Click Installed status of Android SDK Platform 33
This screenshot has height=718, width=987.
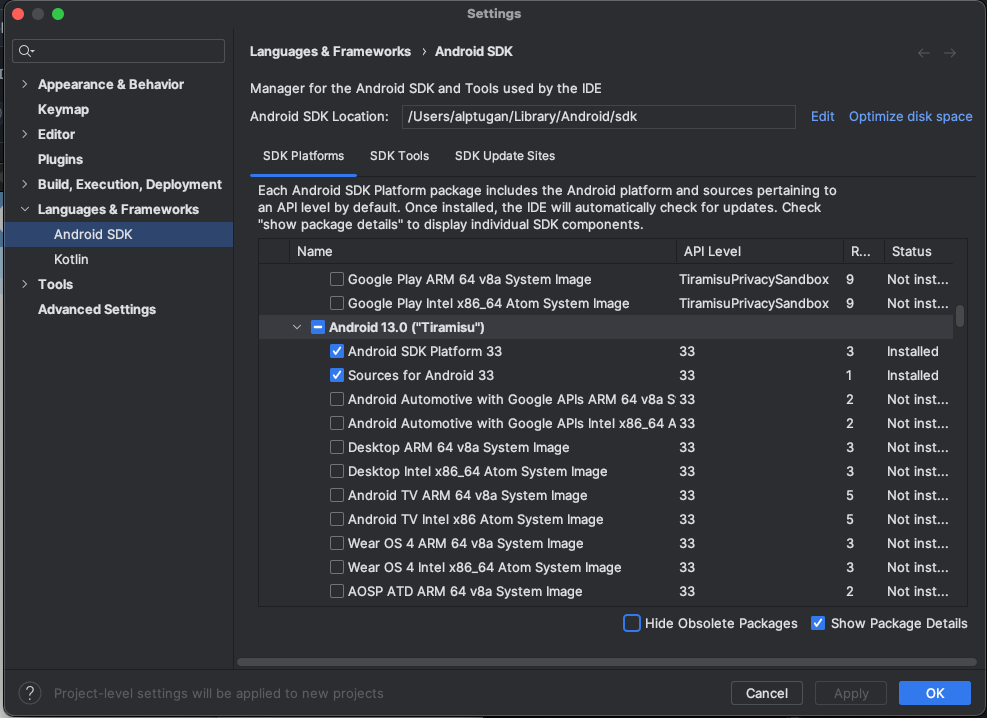coord(912,351)
